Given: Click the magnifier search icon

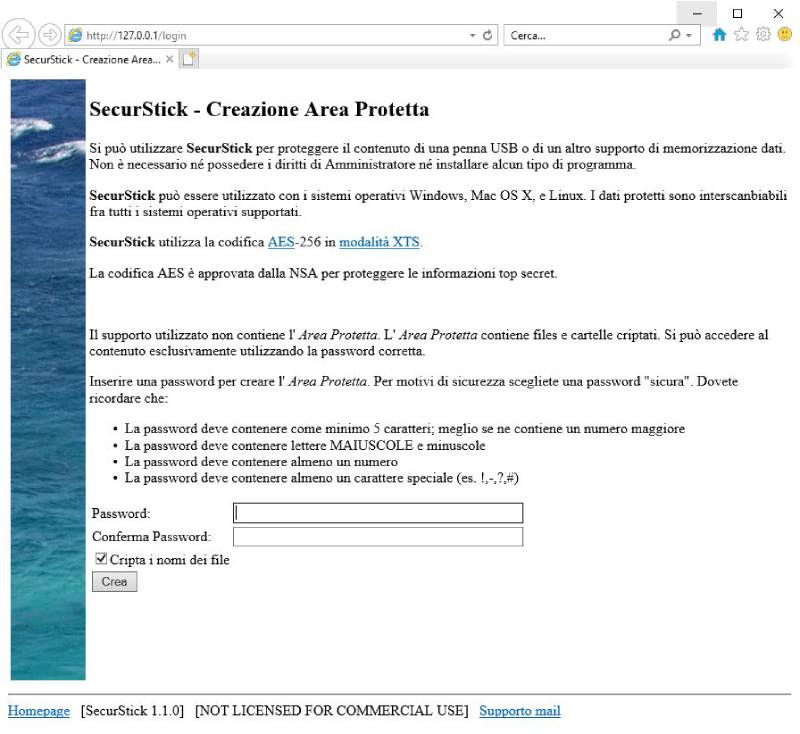Looking at the screenshot, I should pos(674,35).
